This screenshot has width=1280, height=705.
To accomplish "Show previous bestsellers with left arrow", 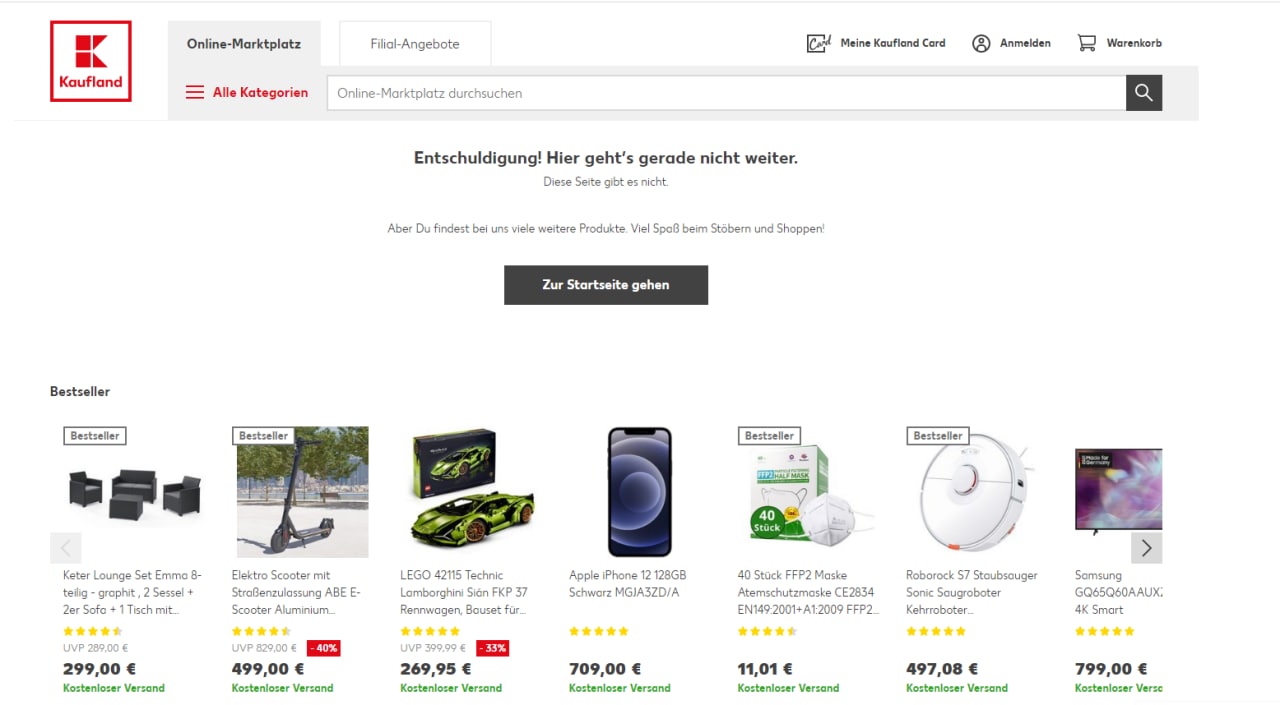I will 66,548.
